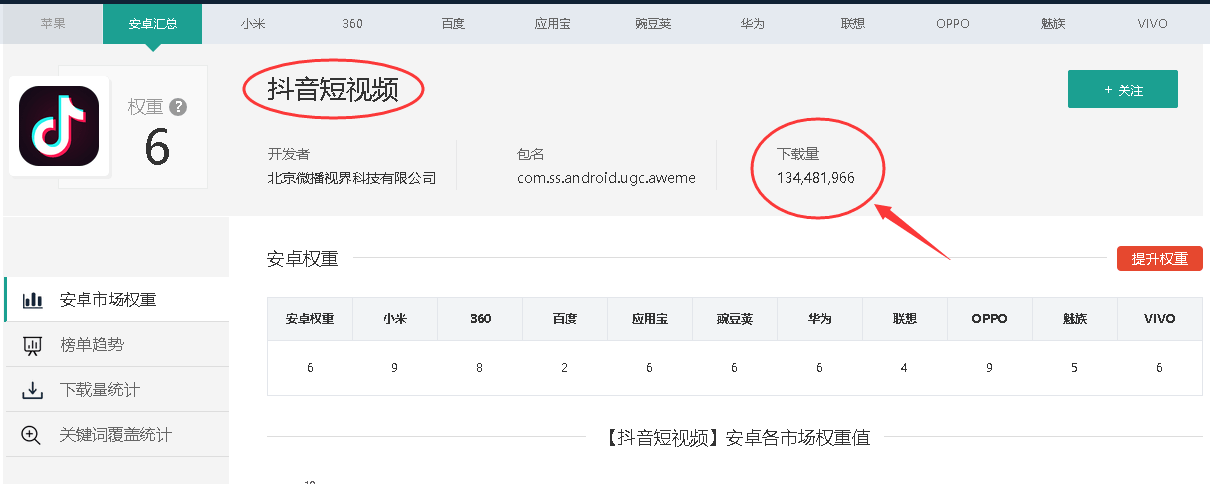Click the 包名 label
1210x484 pixels.
click(531, 154)
